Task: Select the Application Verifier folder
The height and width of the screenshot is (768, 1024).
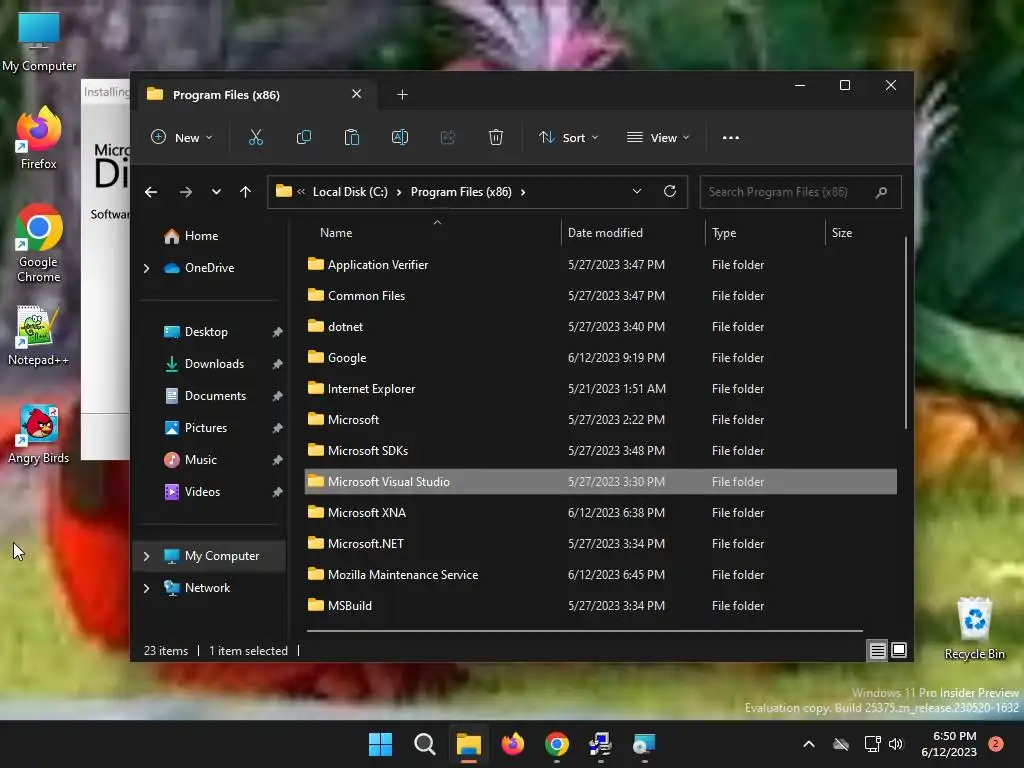Action: click(600, 264)
